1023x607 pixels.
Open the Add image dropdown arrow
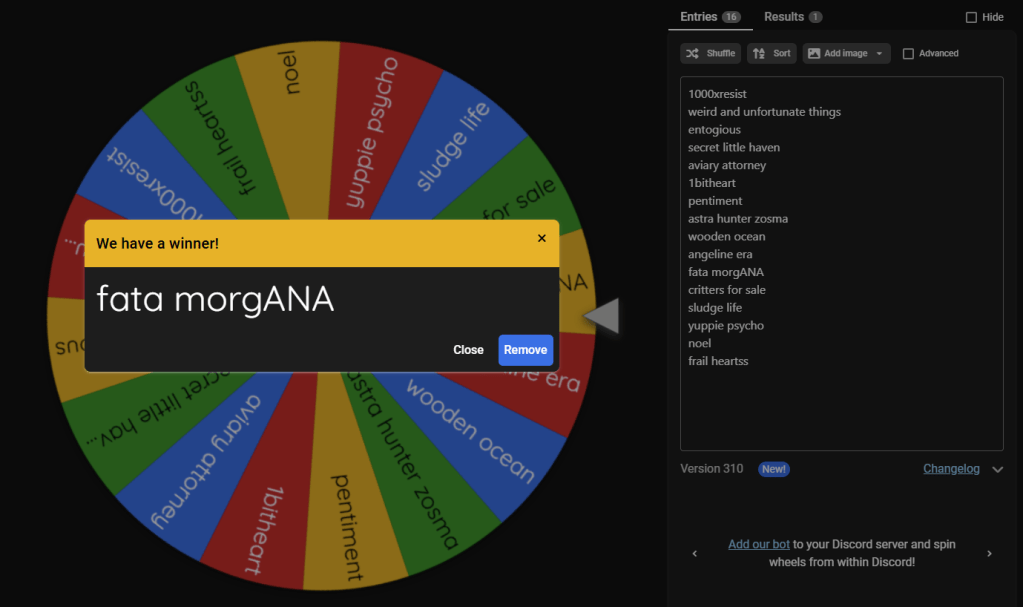click(x=879, y=53)
